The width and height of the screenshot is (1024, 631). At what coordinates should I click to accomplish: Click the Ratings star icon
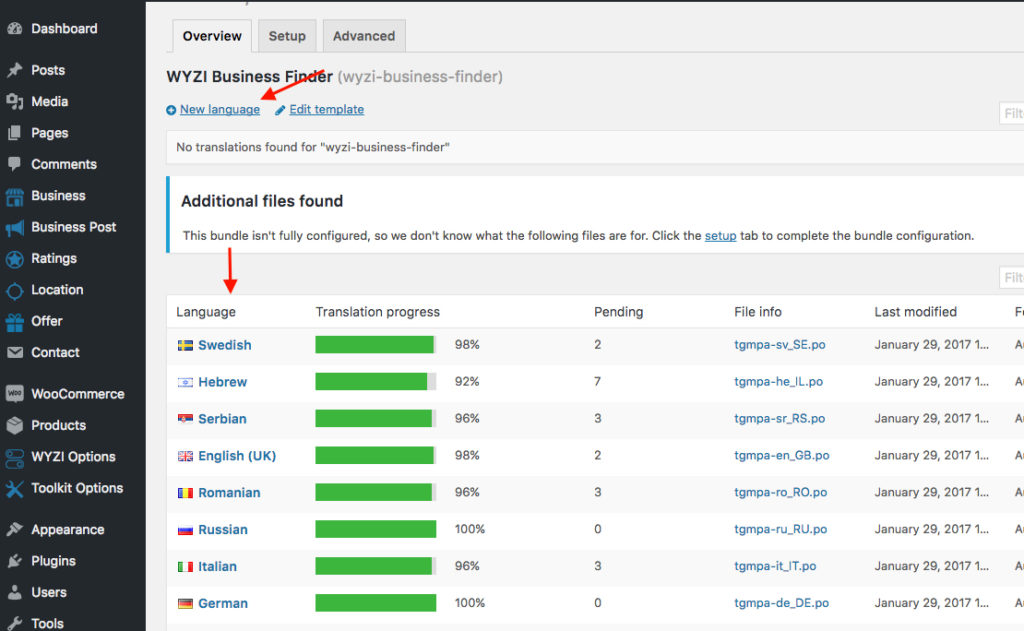pos(14,259)
